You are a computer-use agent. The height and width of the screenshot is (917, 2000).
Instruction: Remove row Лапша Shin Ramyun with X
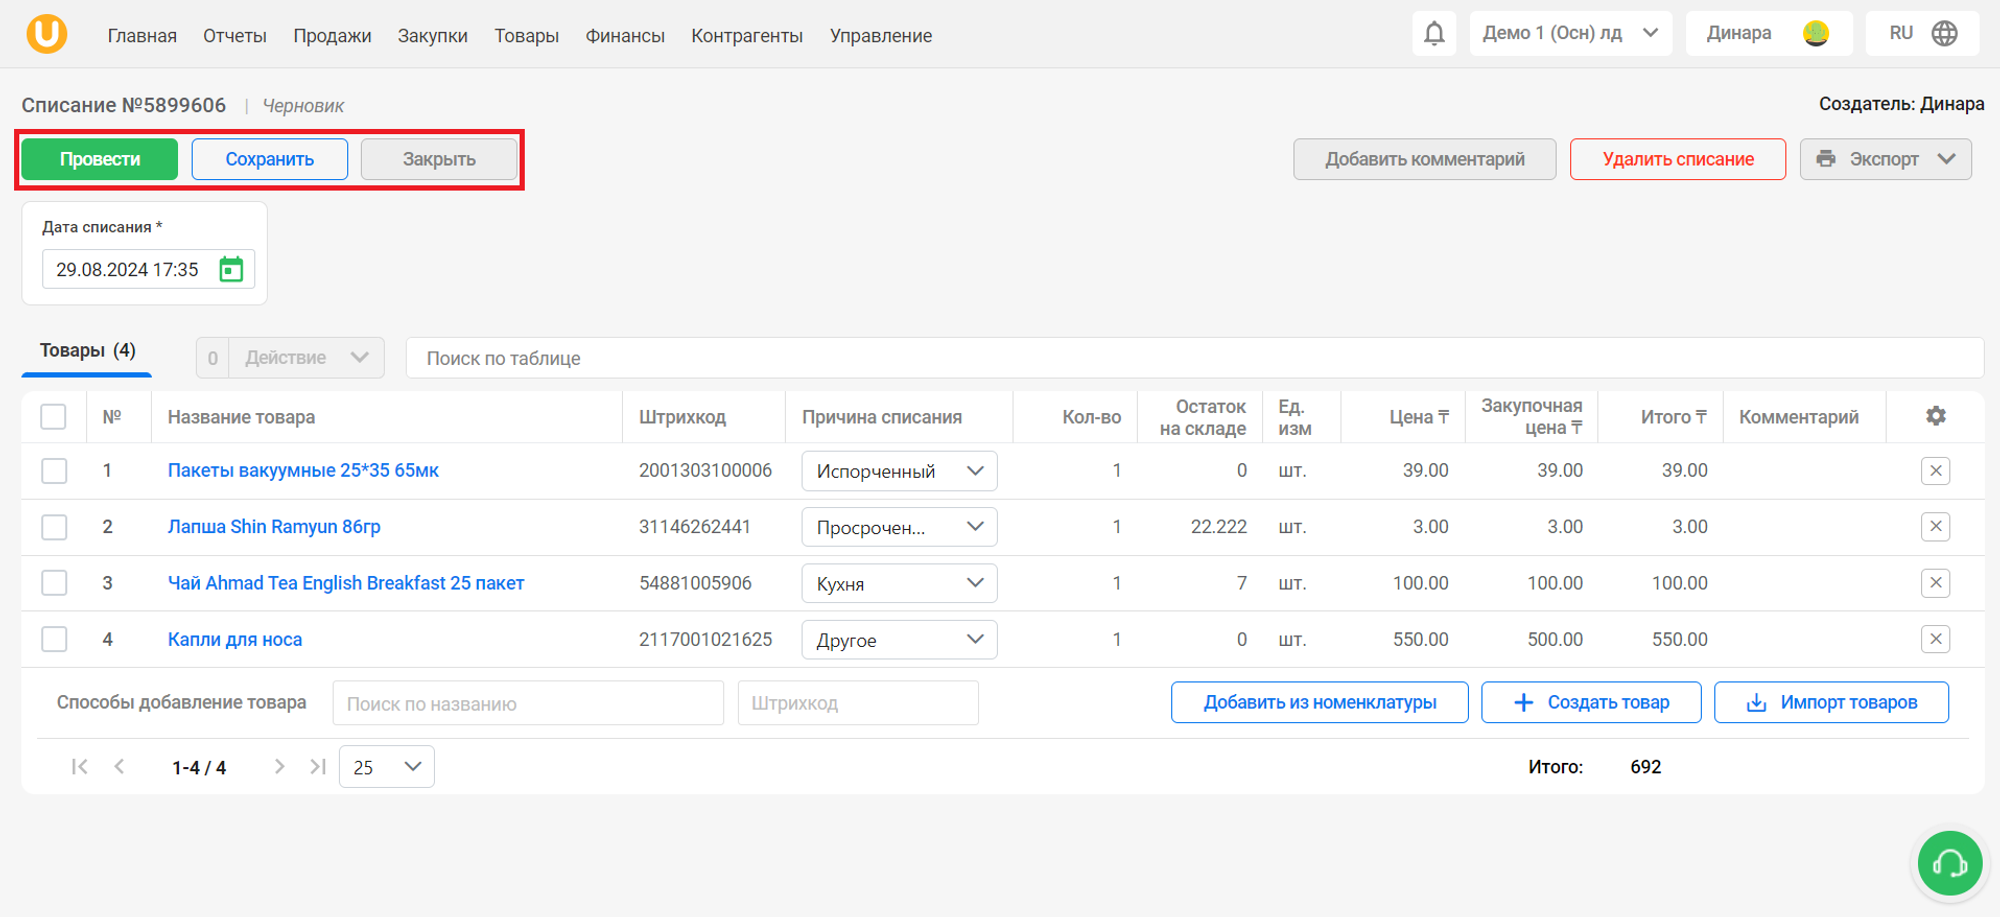click(x=1936, y=527)
